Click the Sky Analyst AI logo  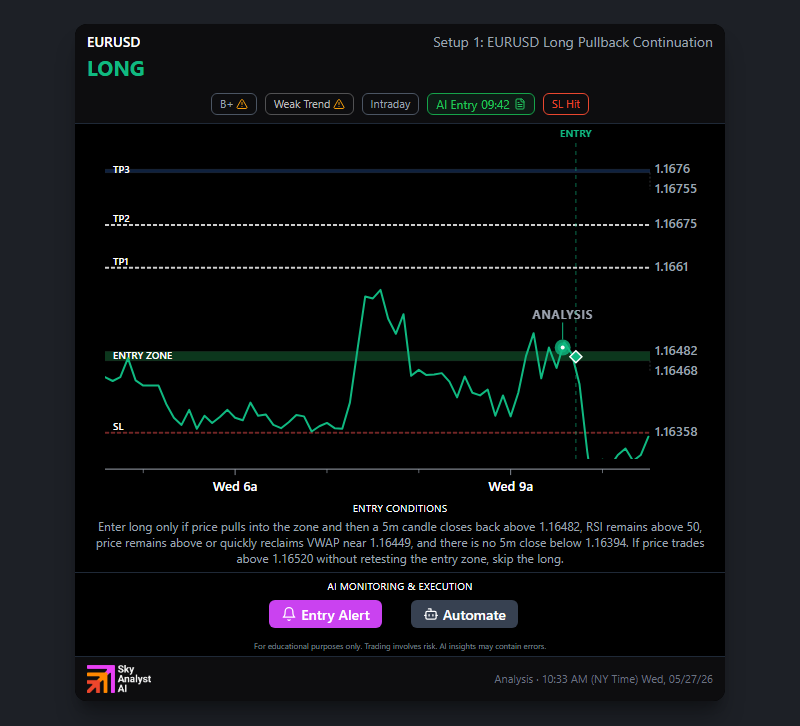point(119,679)
